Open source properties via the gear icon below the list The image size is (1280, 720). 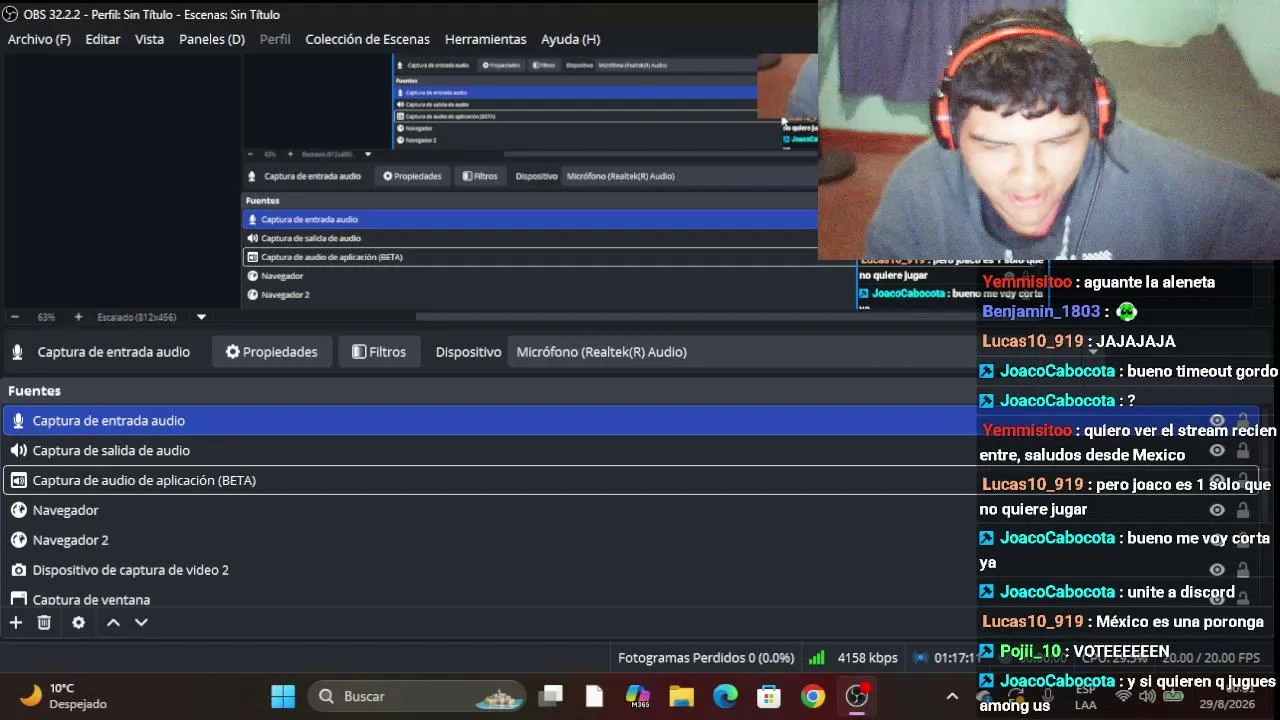pyautogui.click(x=78, y=622)
